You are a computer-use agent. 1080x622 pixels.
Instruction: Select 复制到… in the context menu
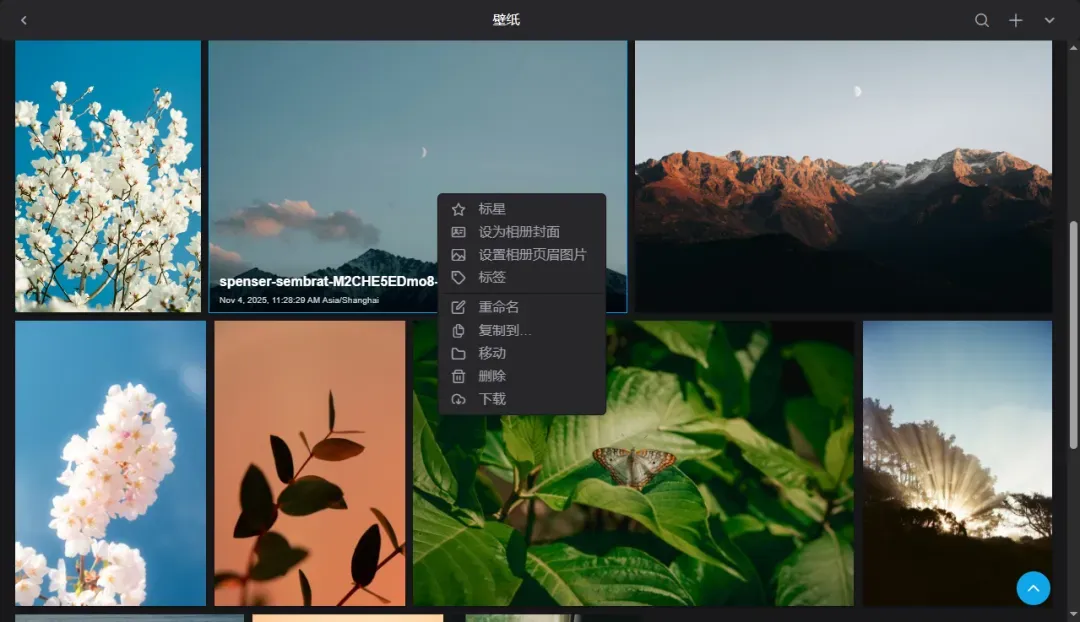pos(504,330)
